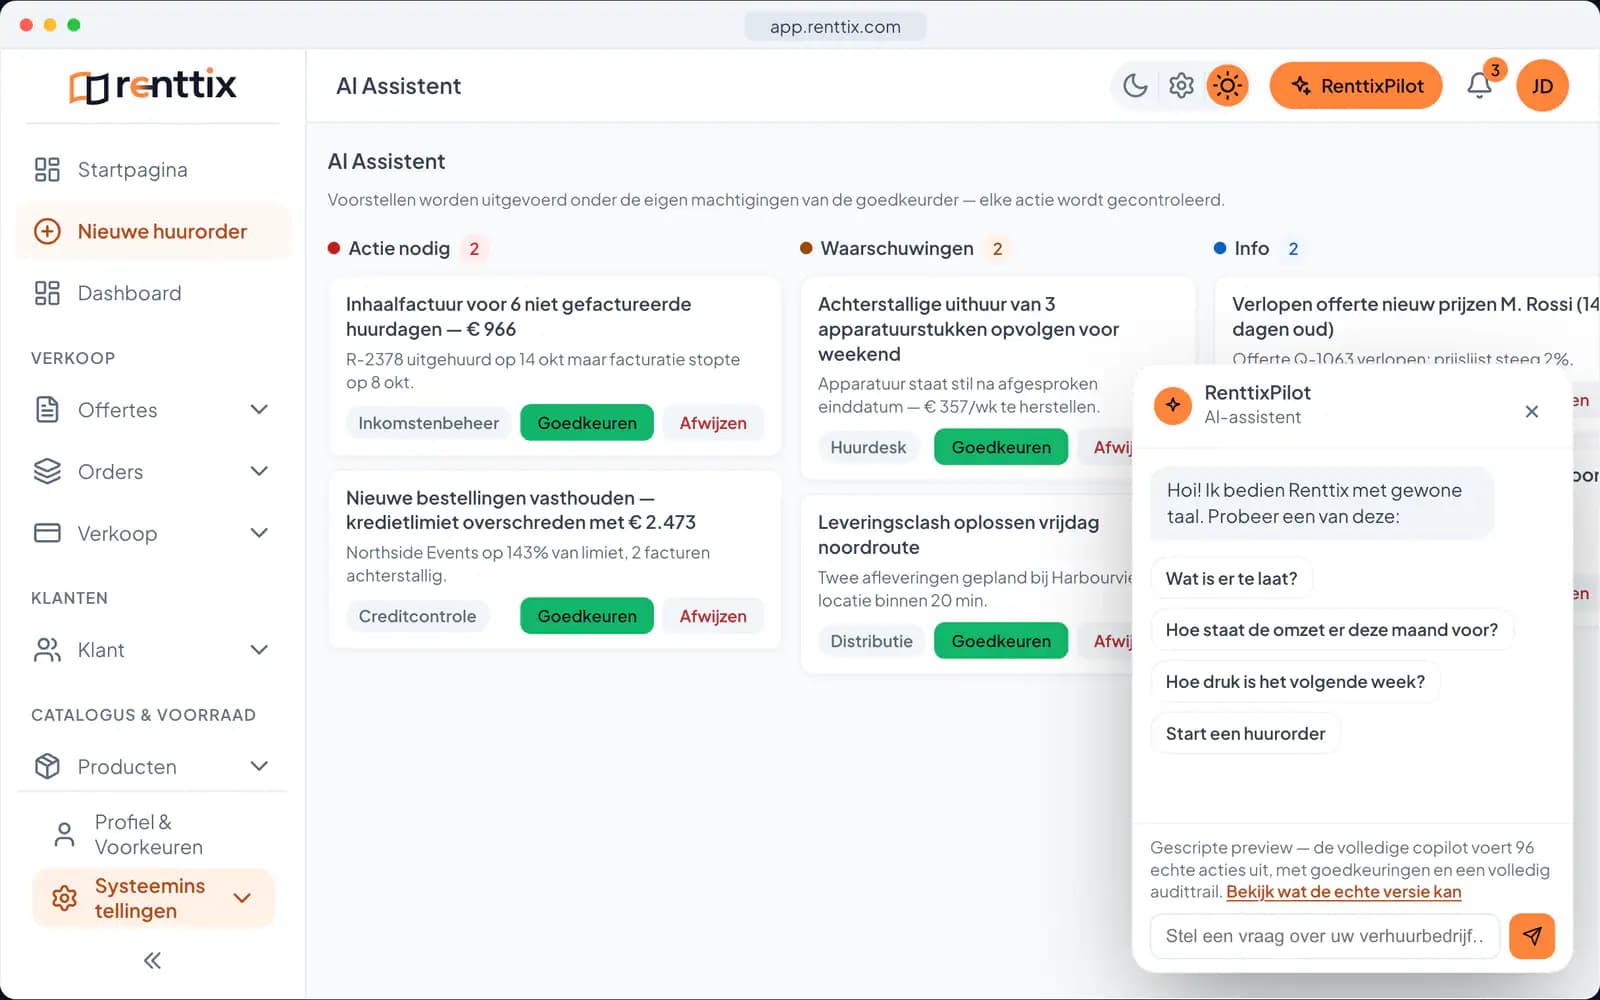Send the chat message with the arrow button

click(1532, 936)
